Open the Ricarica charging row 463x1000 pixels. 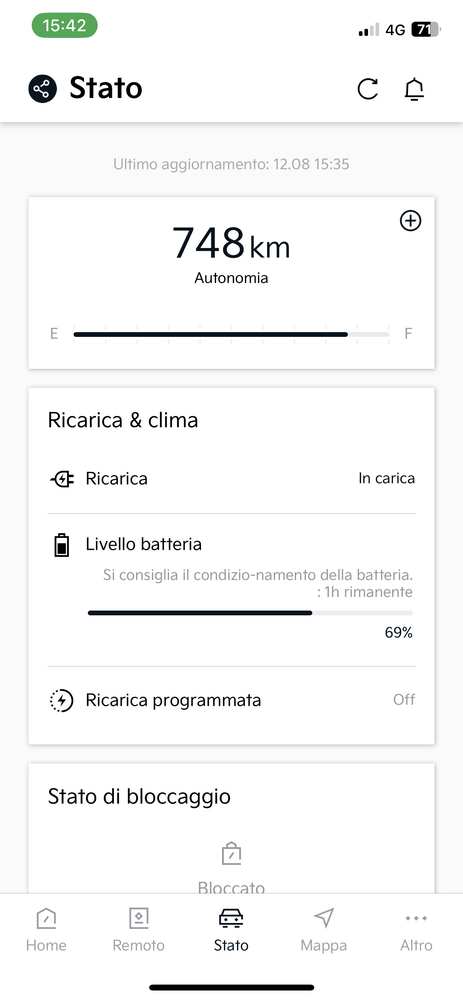232,478
